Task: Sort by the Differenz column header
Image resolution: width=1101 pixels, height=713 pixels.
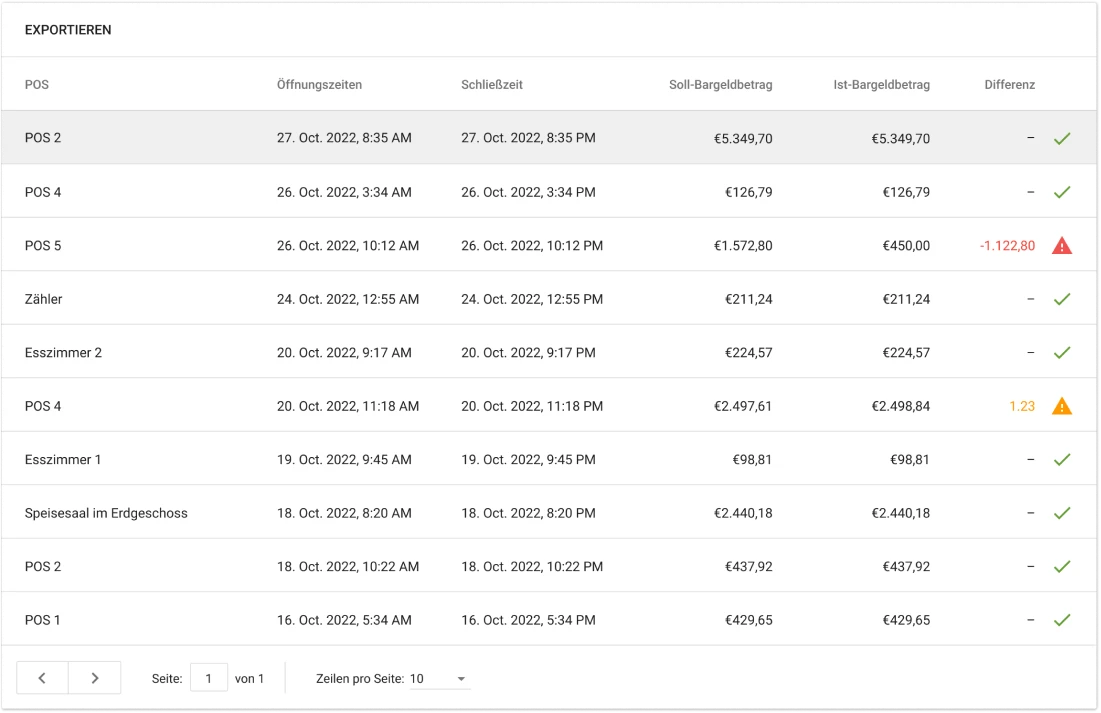Action: (x=1009, y=85)
